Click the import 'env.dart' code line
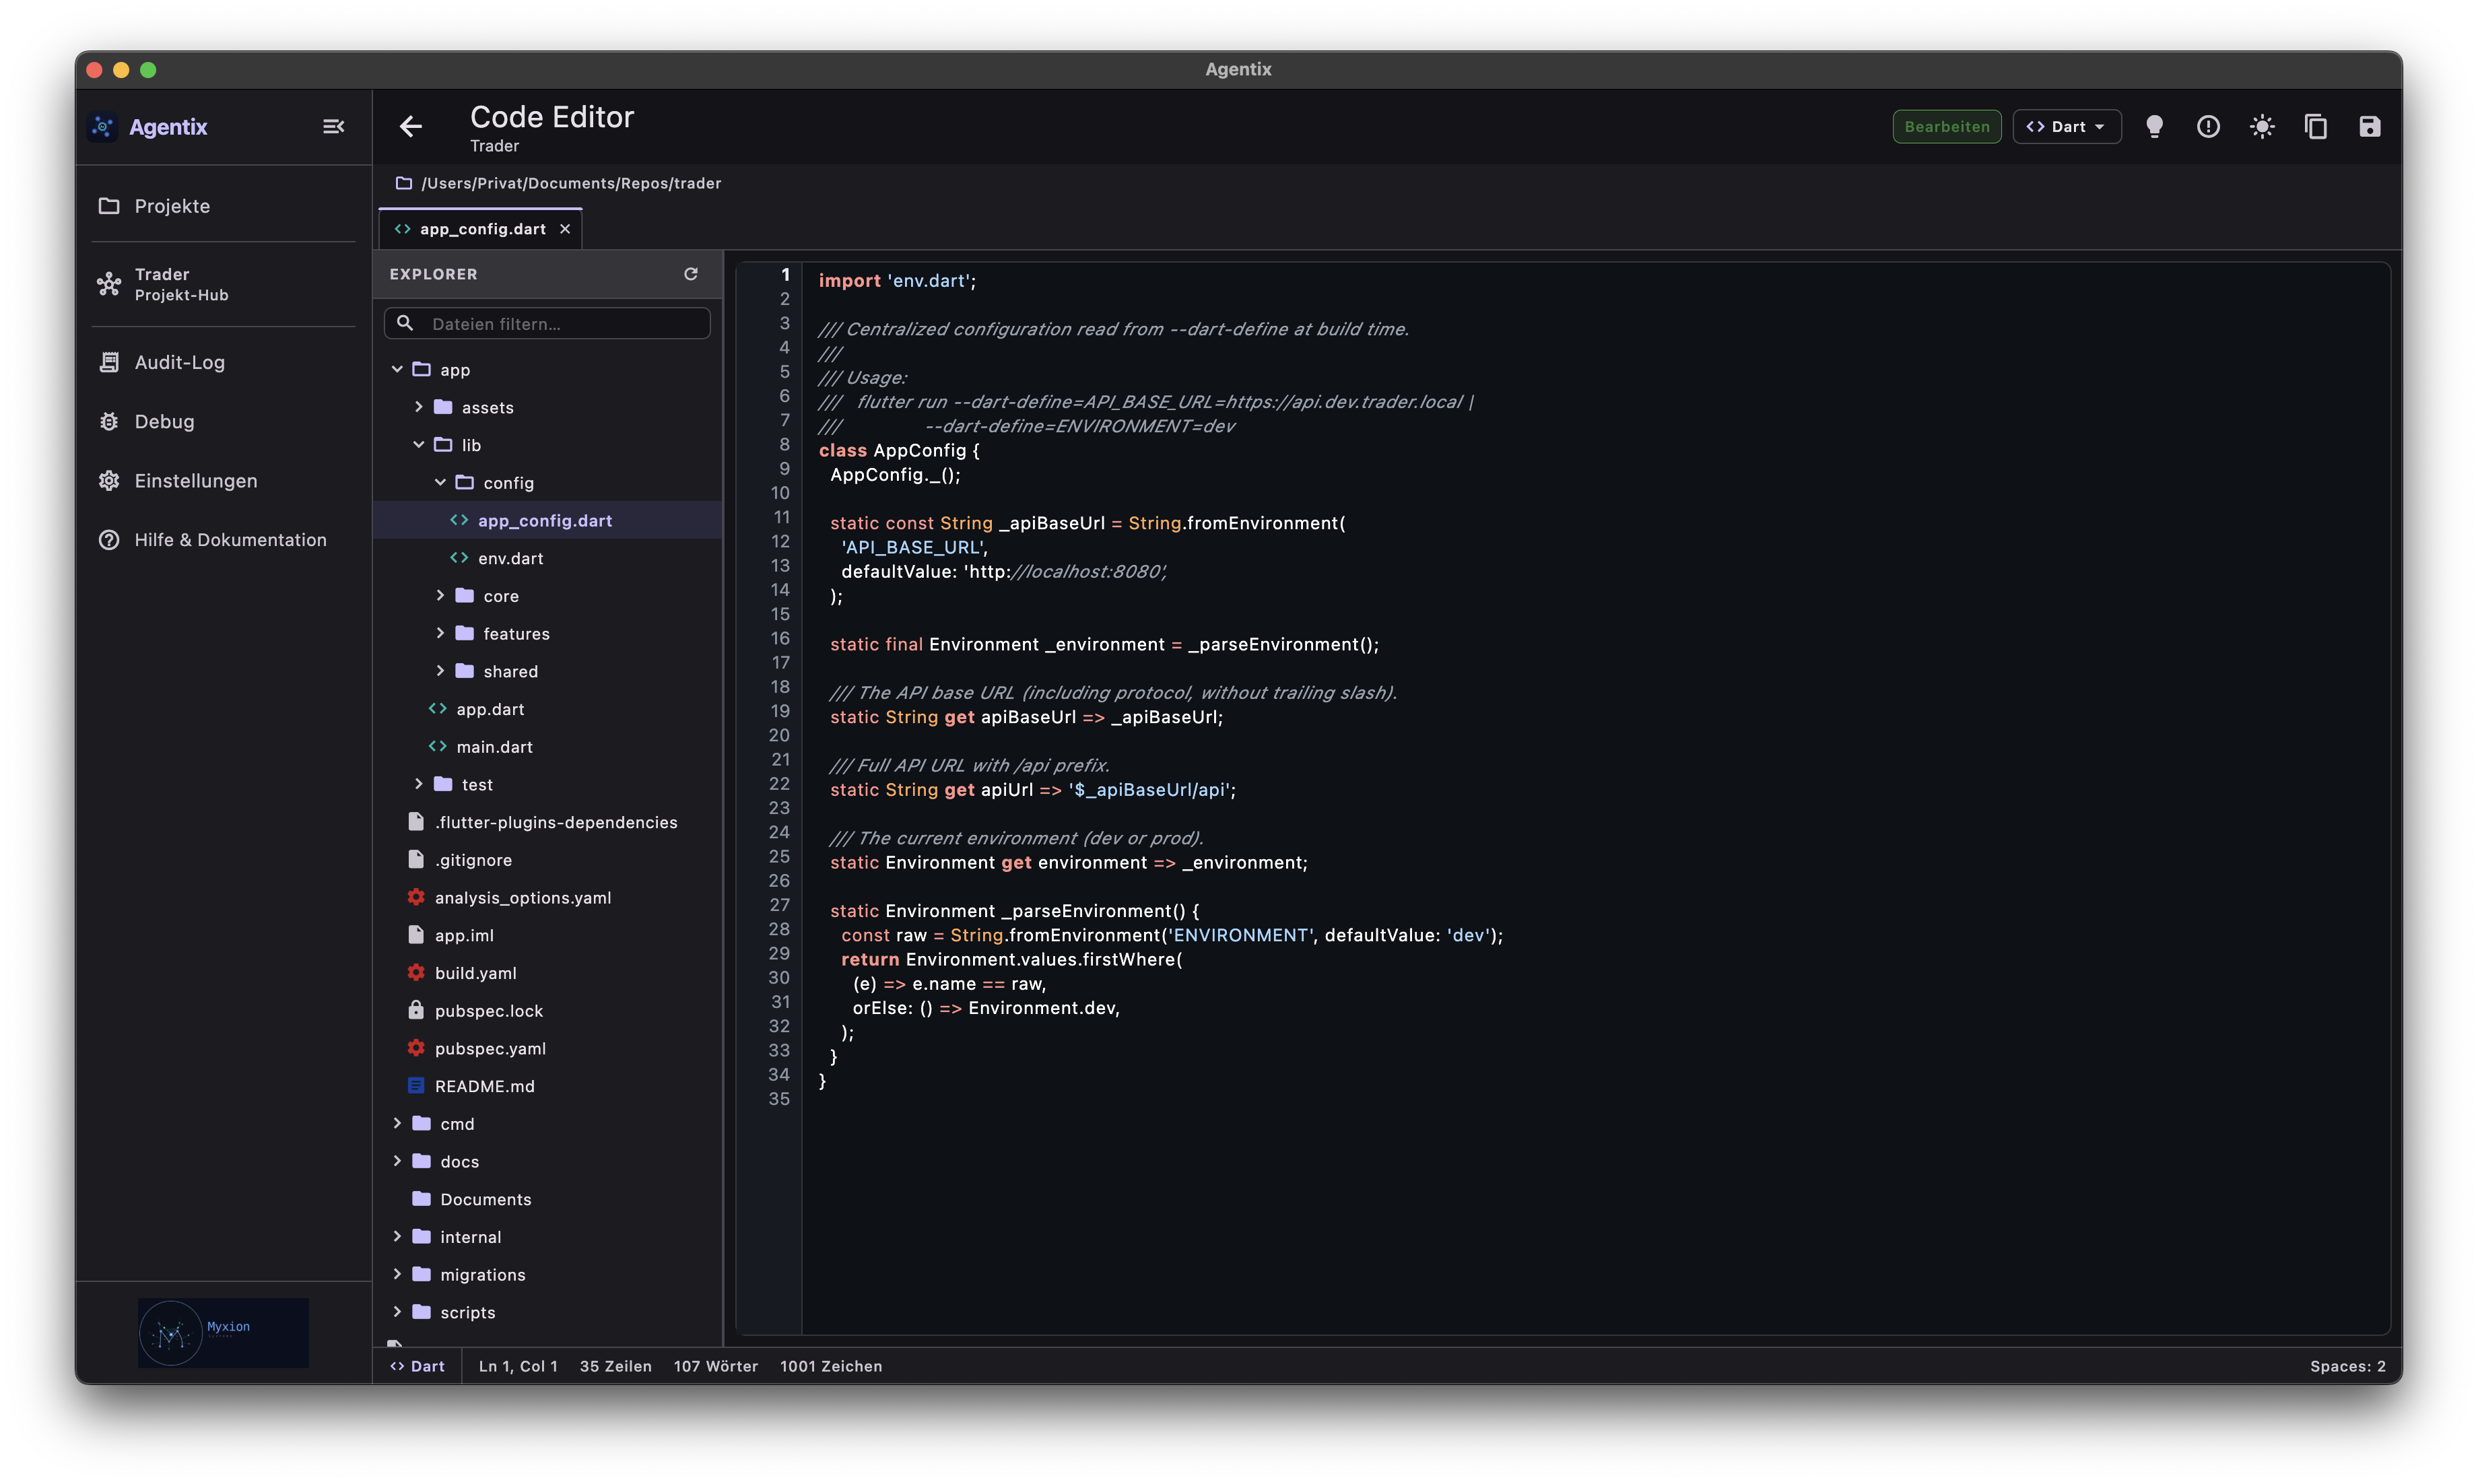Screen dimensions: 2478x1484 pyautogui.click(x=896, y=281)
